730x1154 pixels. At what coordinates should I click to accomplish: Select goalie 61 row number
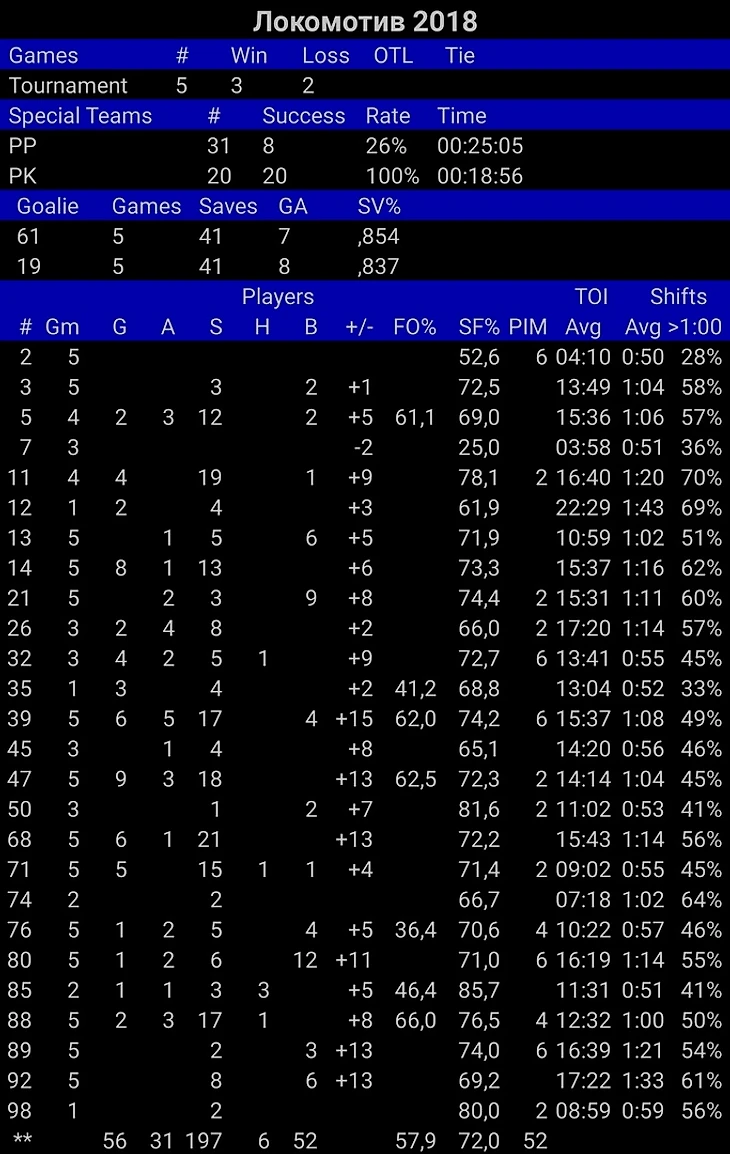(x=28, y=236)
